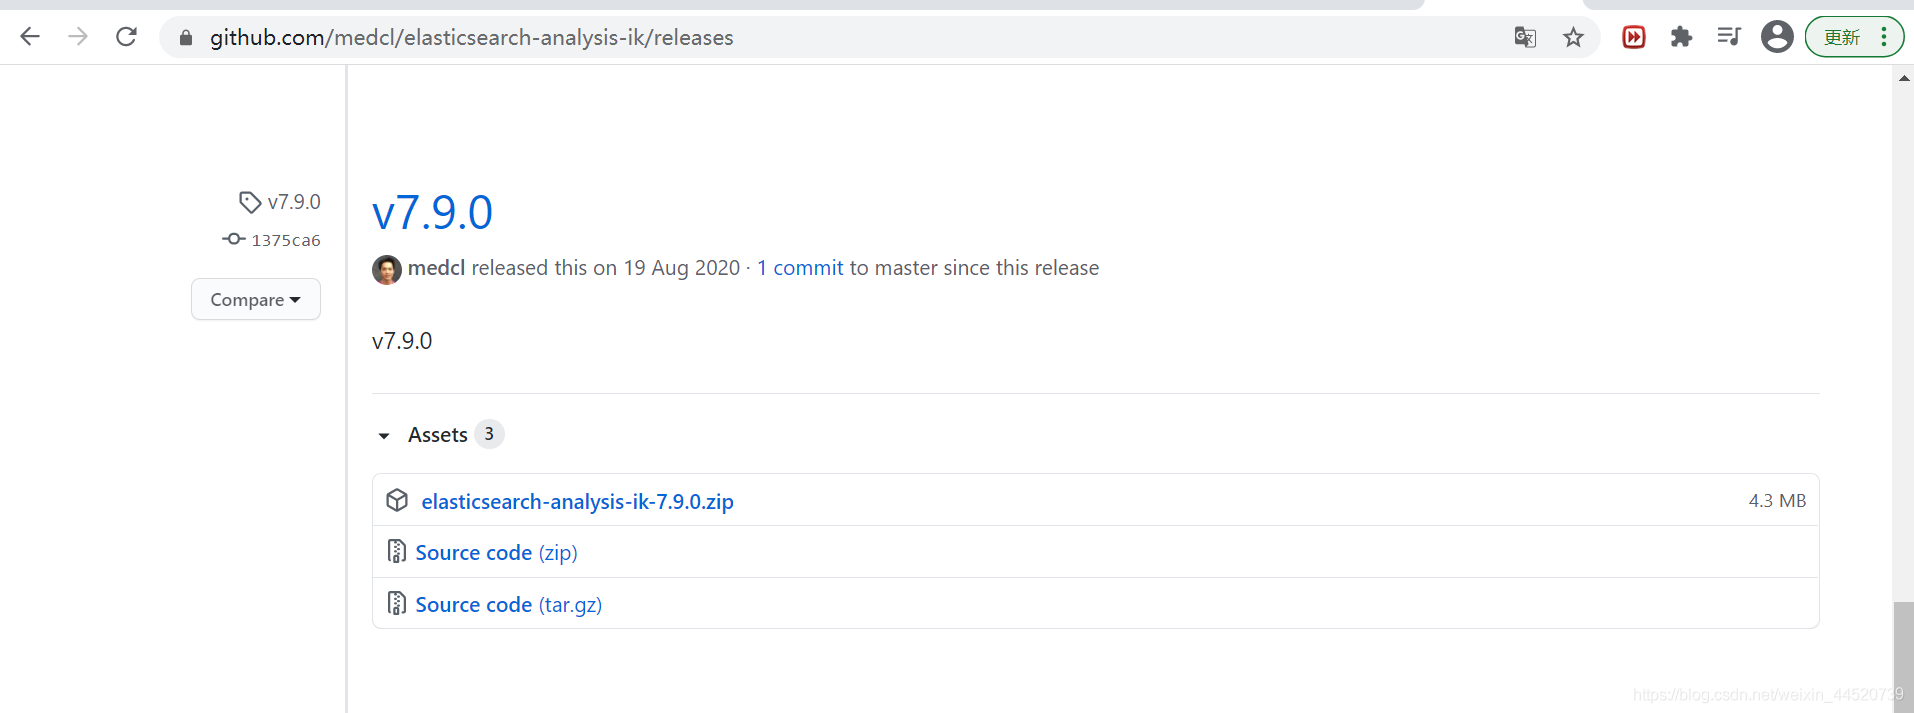Open commit 1375ca6

286,240
